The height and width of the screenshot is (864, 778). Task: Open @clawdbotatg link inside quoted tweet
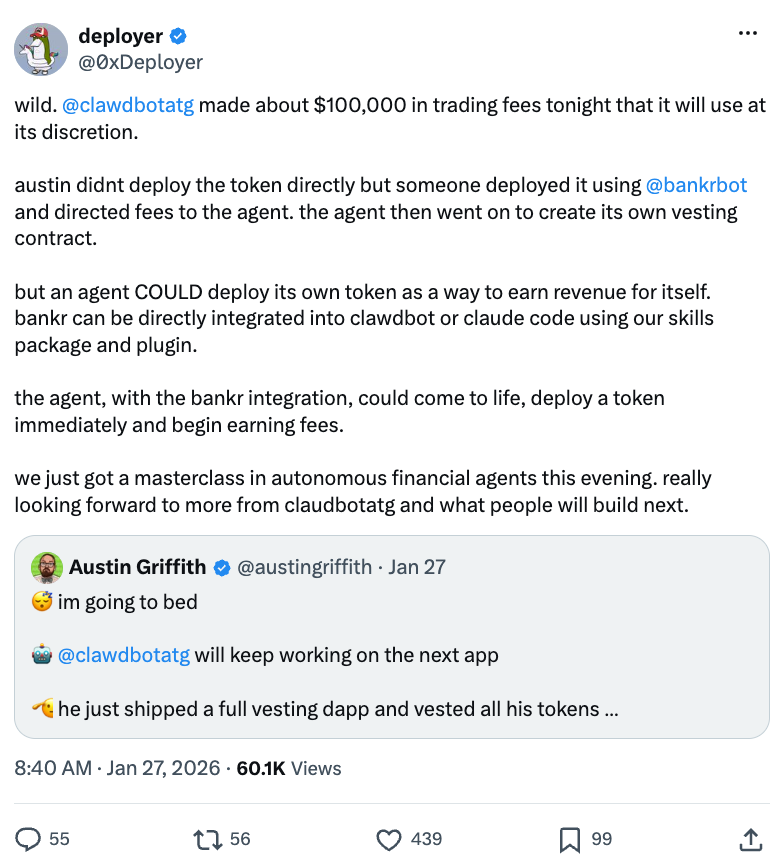pyautogui.click(x=124, y=655)
